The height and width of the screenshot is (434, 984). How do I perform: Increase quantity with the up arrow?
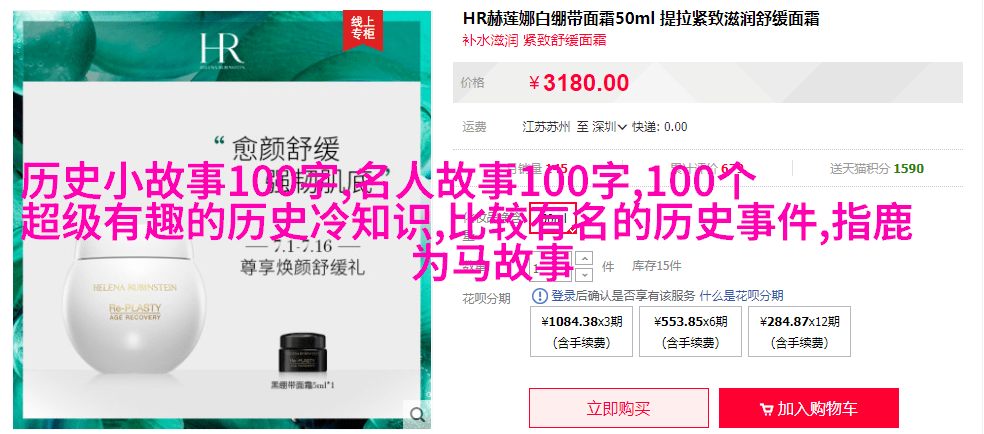pos(584,258)
